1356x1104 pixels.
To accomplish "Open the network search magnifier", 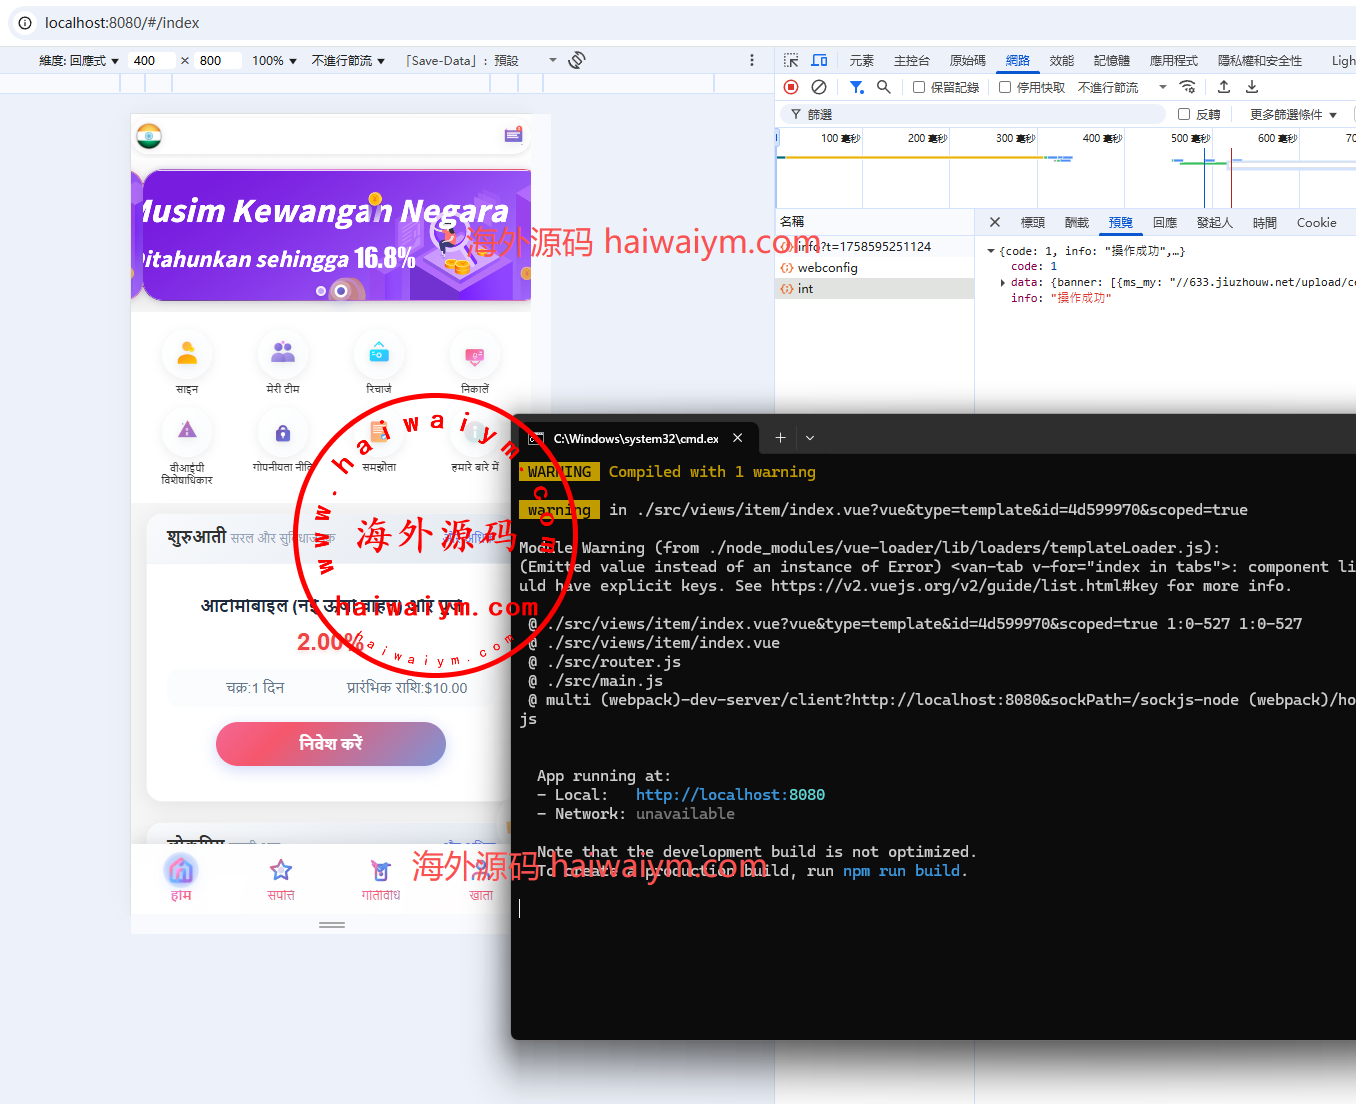I will (x=884, y=87).
